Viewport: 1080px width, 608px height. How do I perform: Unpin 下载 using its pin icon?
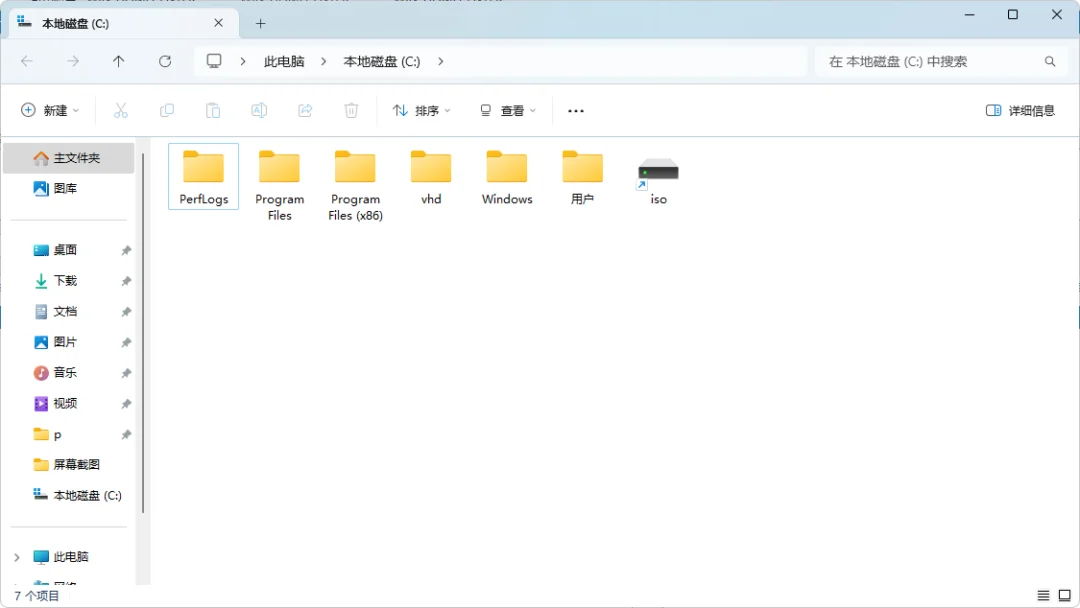coord(126,281)
